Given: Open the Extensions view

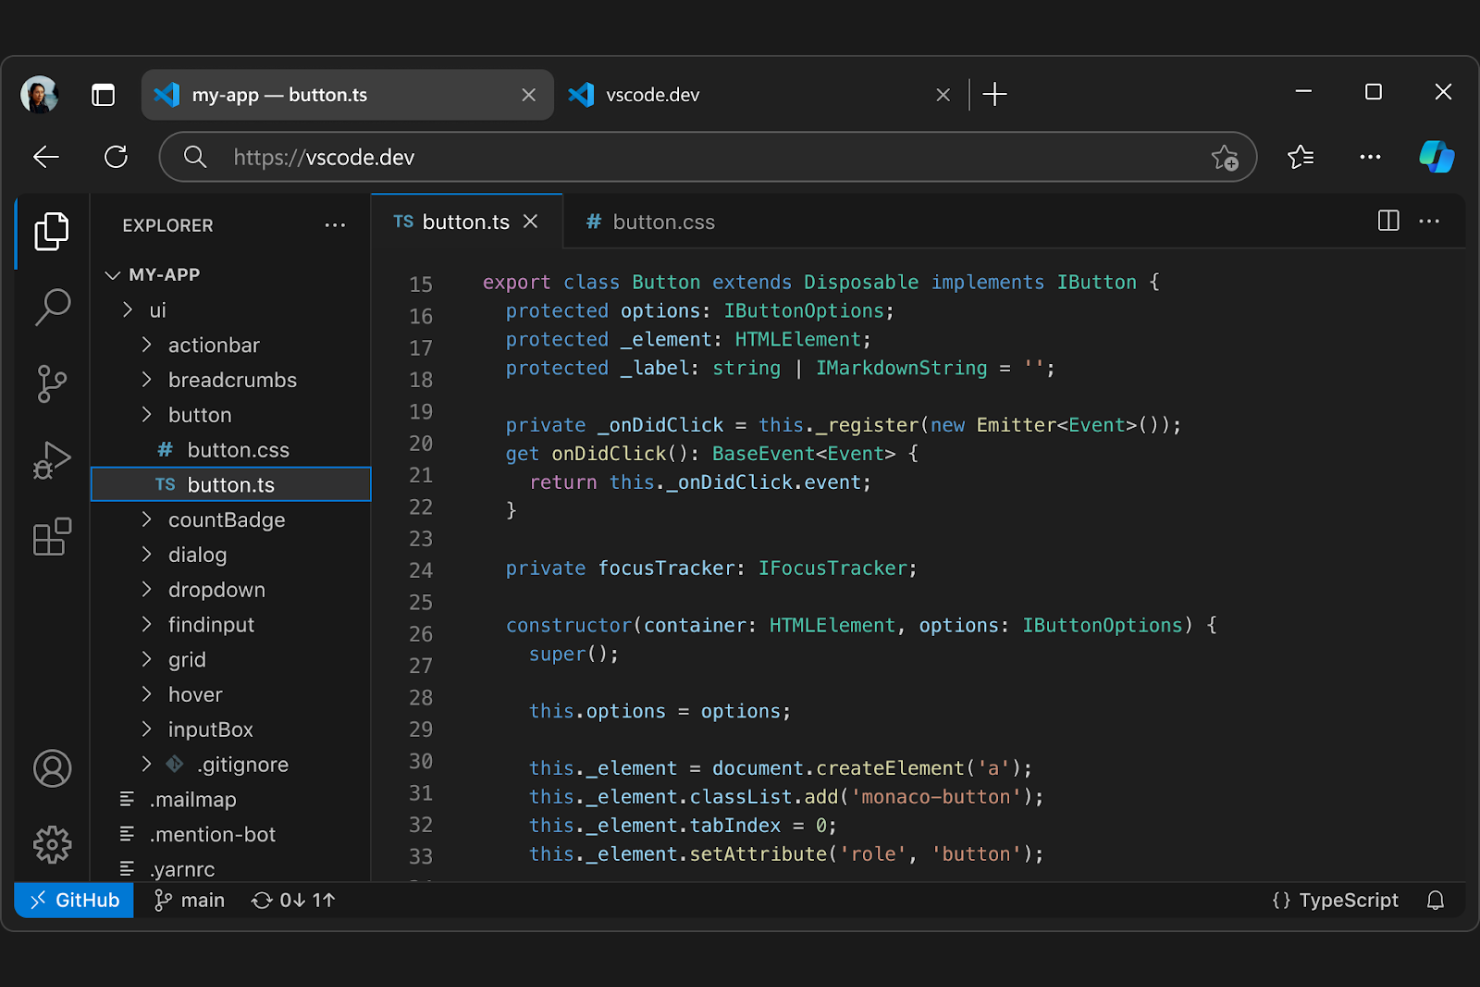Looking at the screenshot, I should coord(52,537).
